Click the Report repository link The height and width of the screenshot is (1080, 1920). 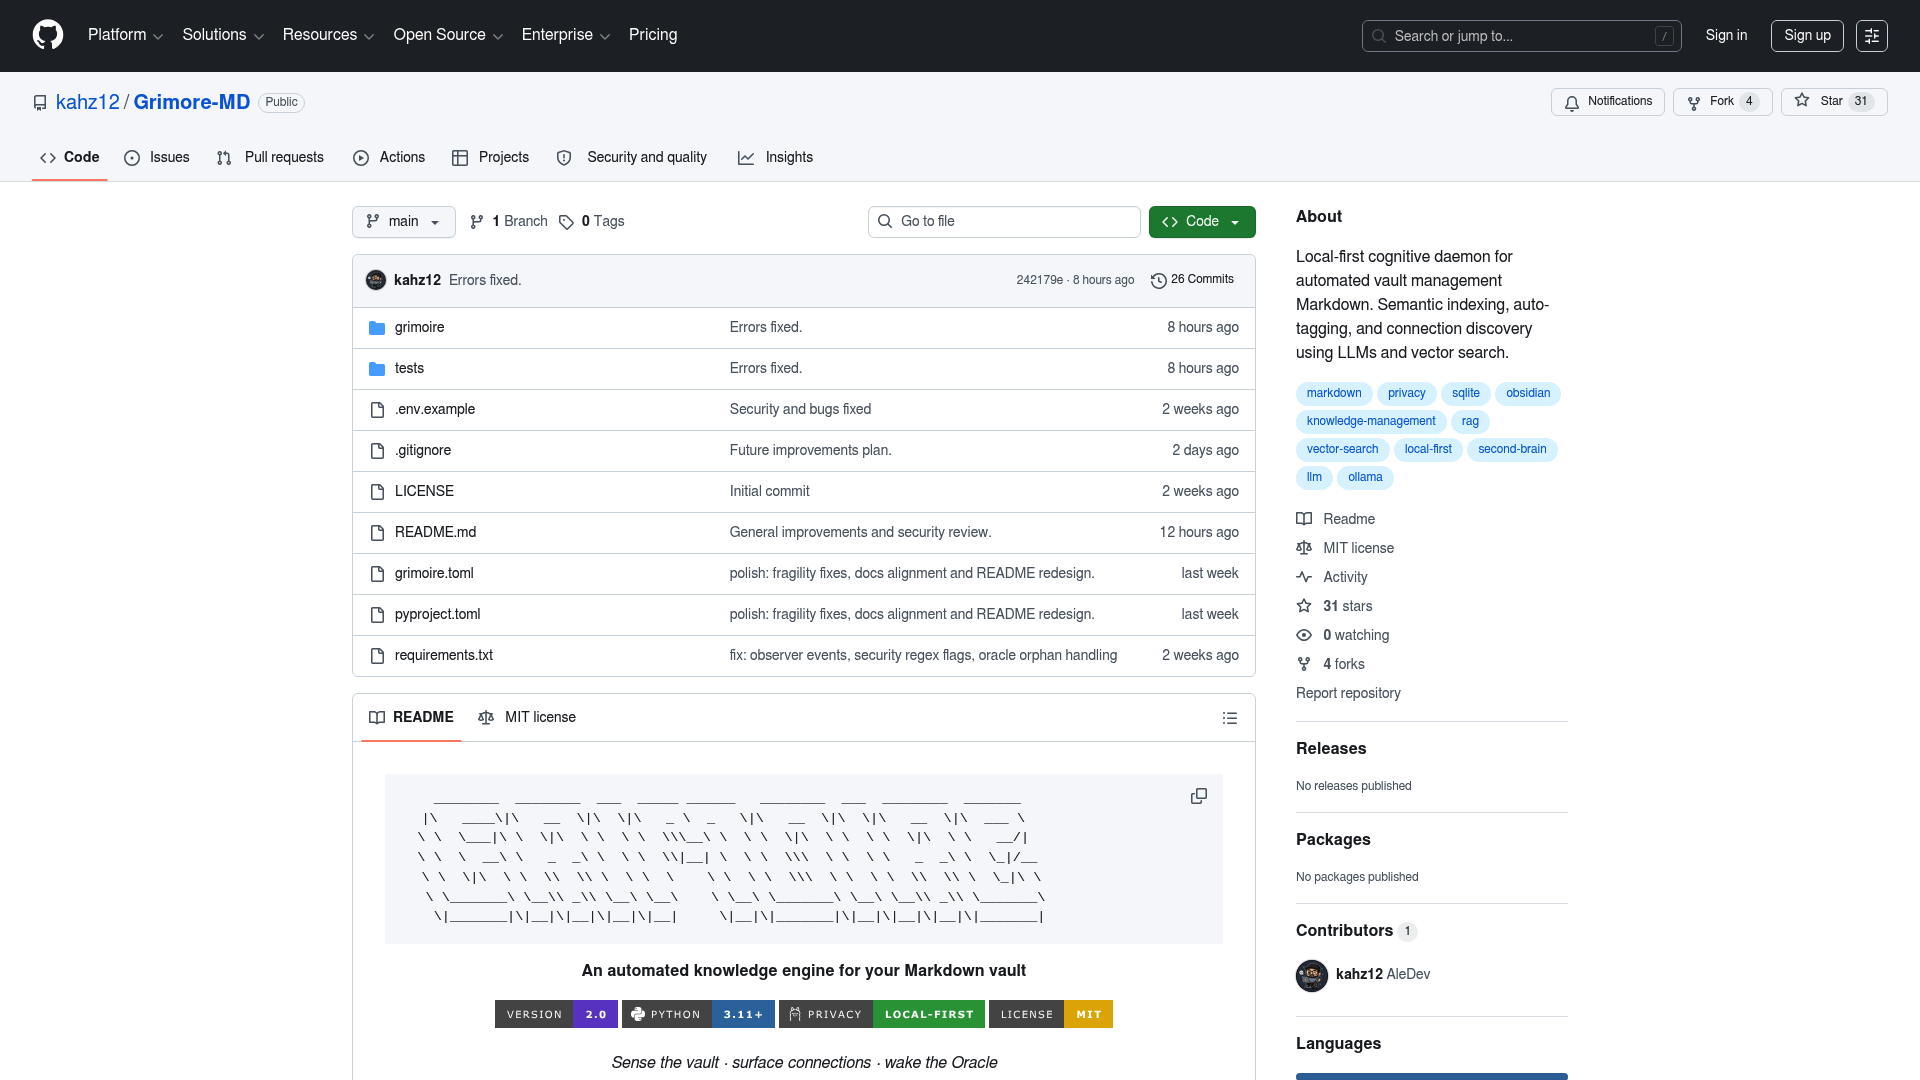pyautogui.click(x=1348, y=693)
